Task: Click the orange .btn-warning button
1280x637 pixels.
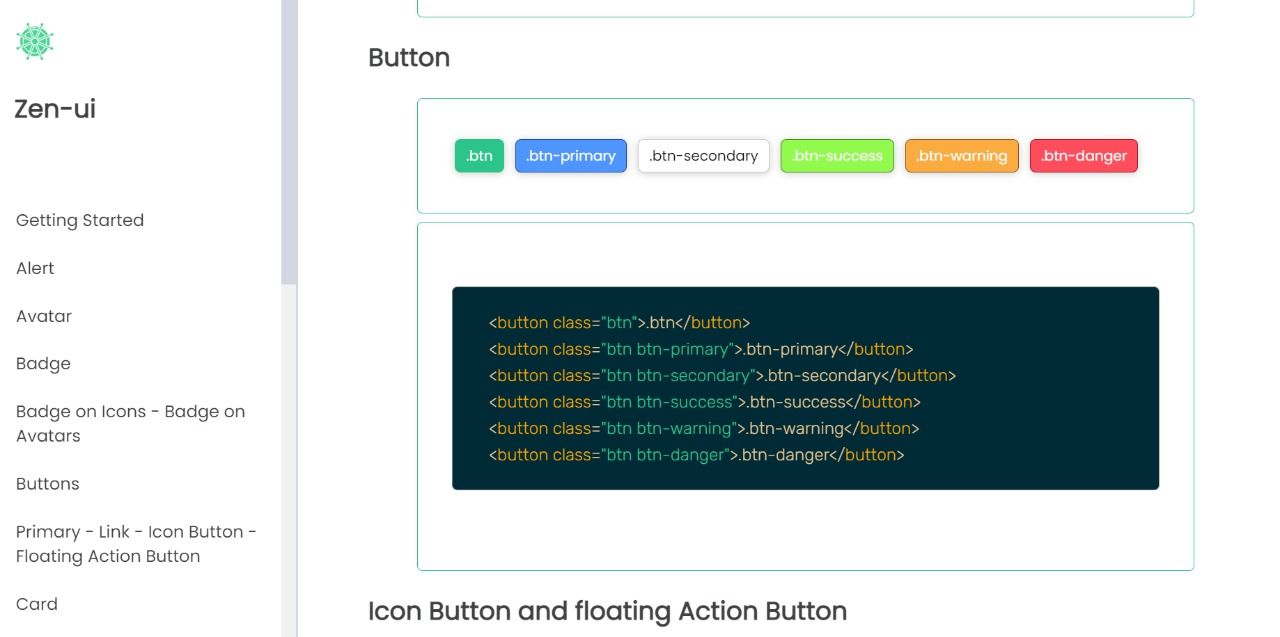Action: [962, 156]
